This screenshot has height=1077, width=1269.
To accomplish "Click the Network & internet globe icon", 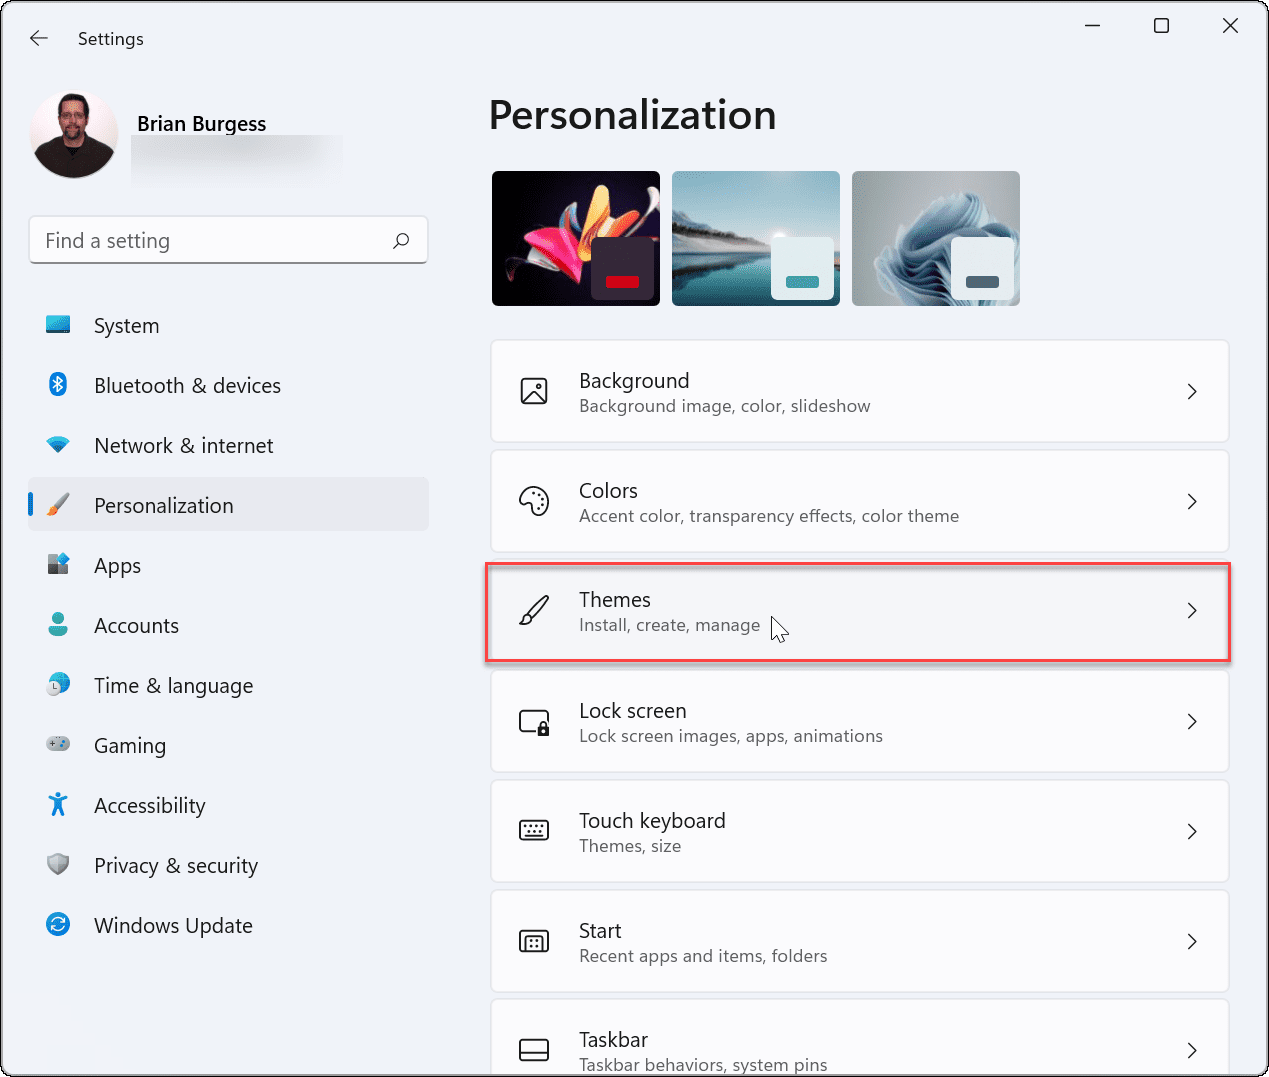I will click(58, 445).
